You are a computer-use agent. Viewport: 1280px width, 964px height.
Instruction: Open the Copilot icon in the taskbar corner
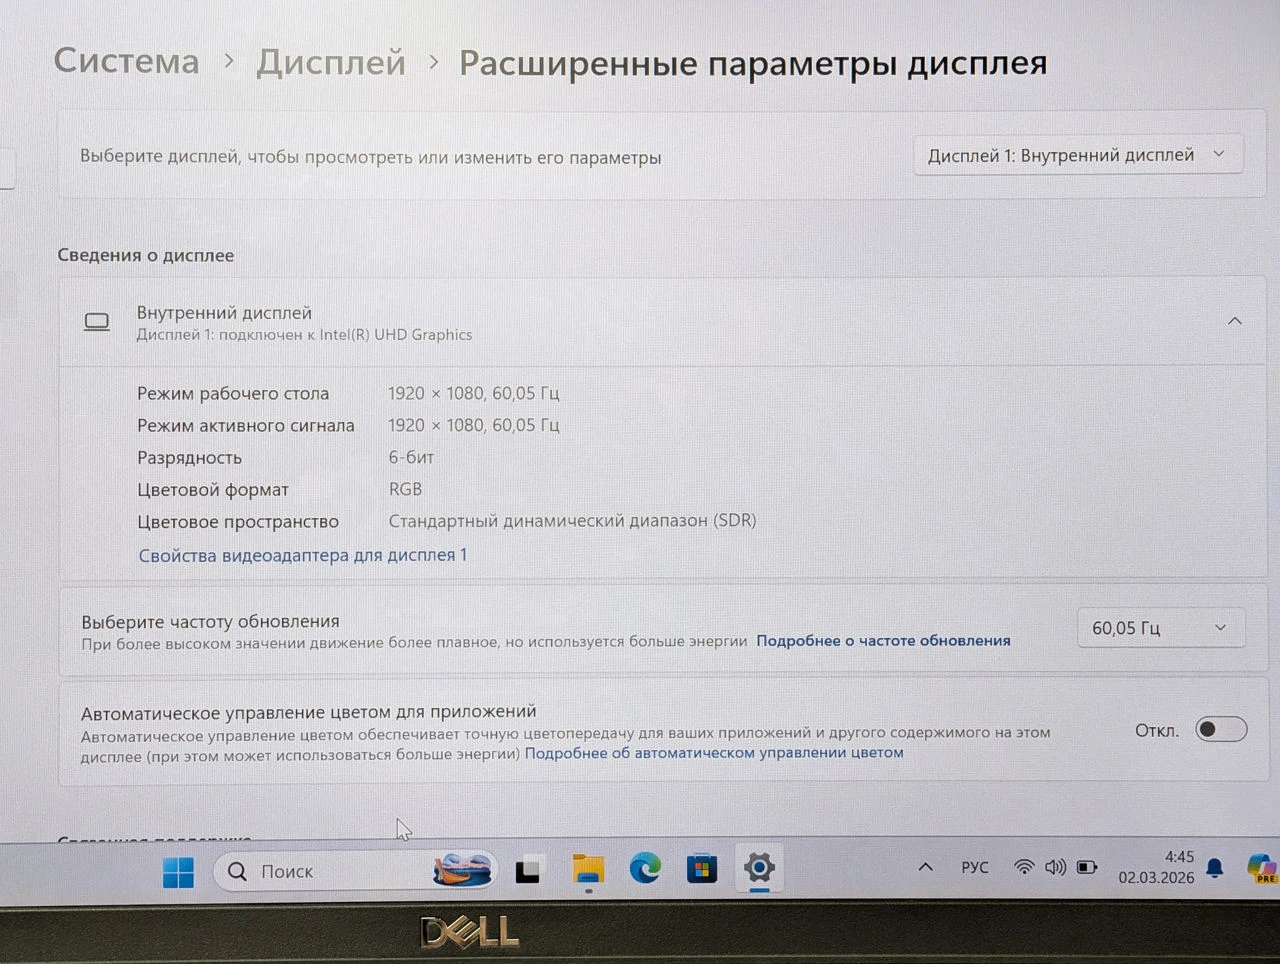pos(1261,867)
